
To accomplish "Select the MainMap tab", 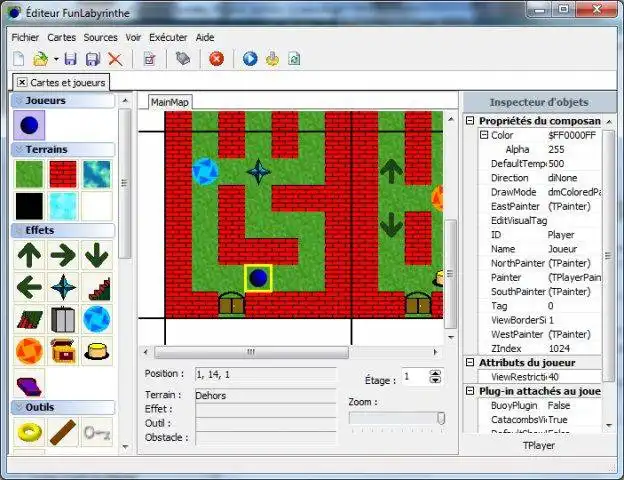I will coord(170,102).
